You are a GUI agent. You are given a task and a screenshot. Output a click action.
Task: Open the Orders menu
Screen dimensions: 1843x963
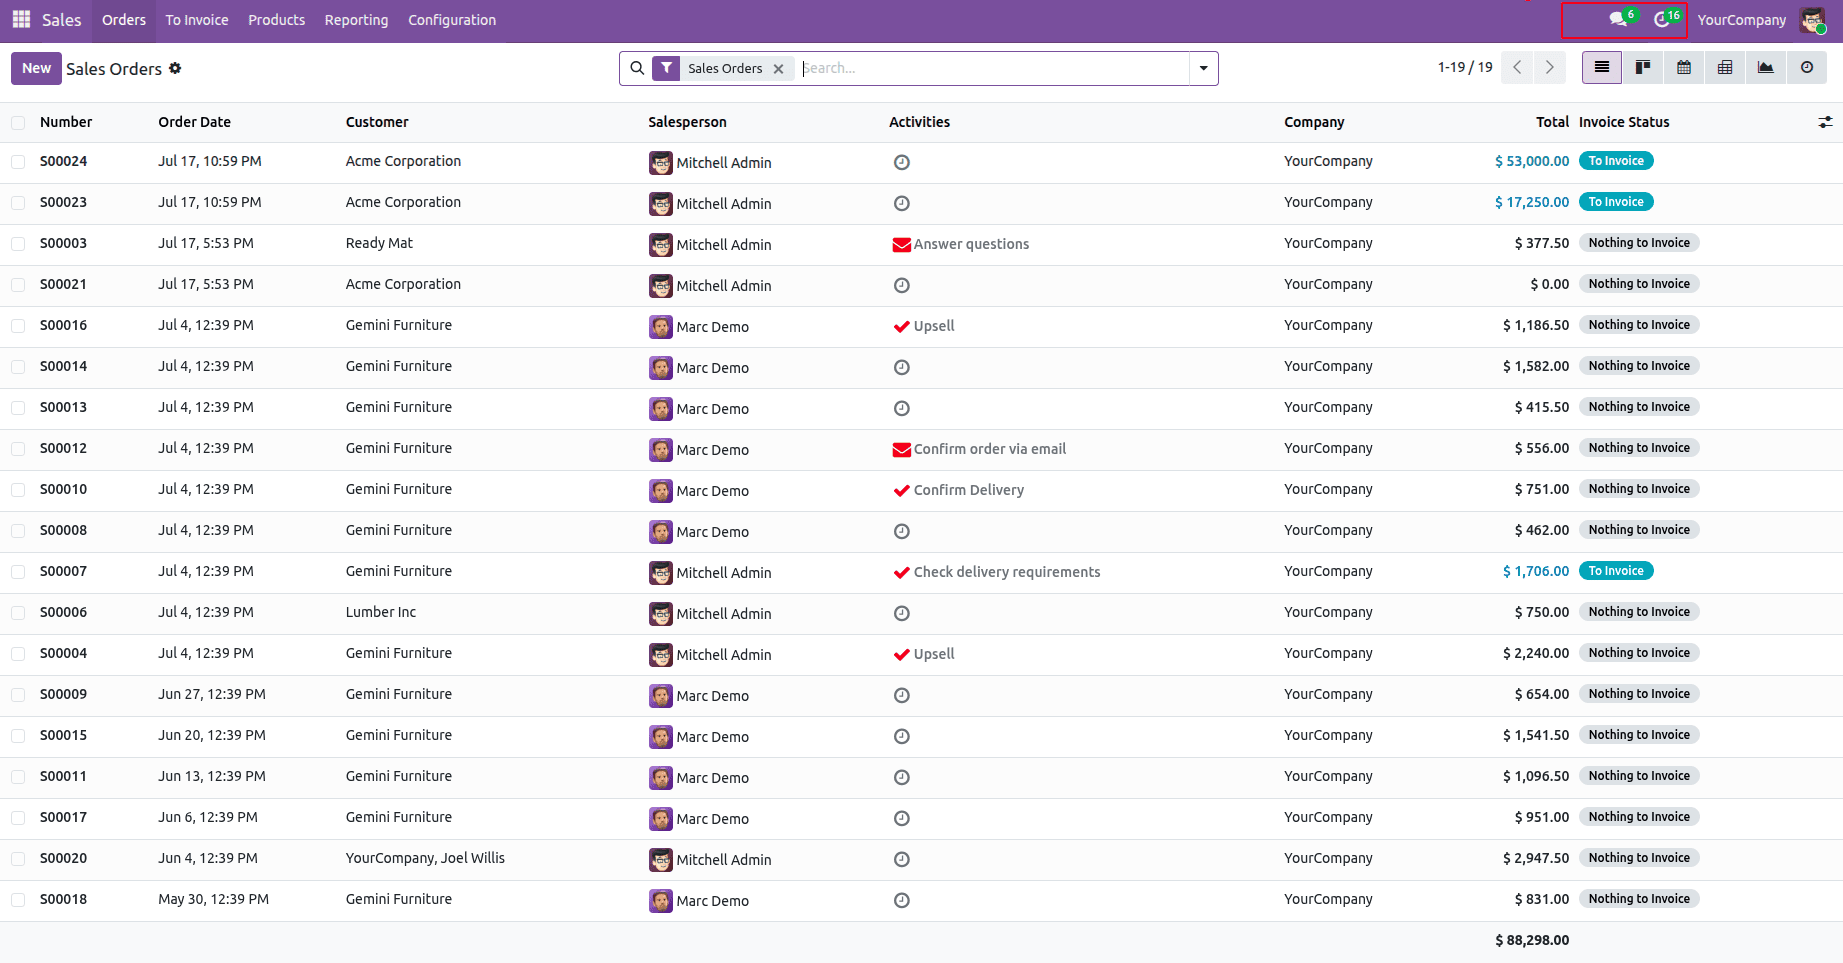coord(124,20)
